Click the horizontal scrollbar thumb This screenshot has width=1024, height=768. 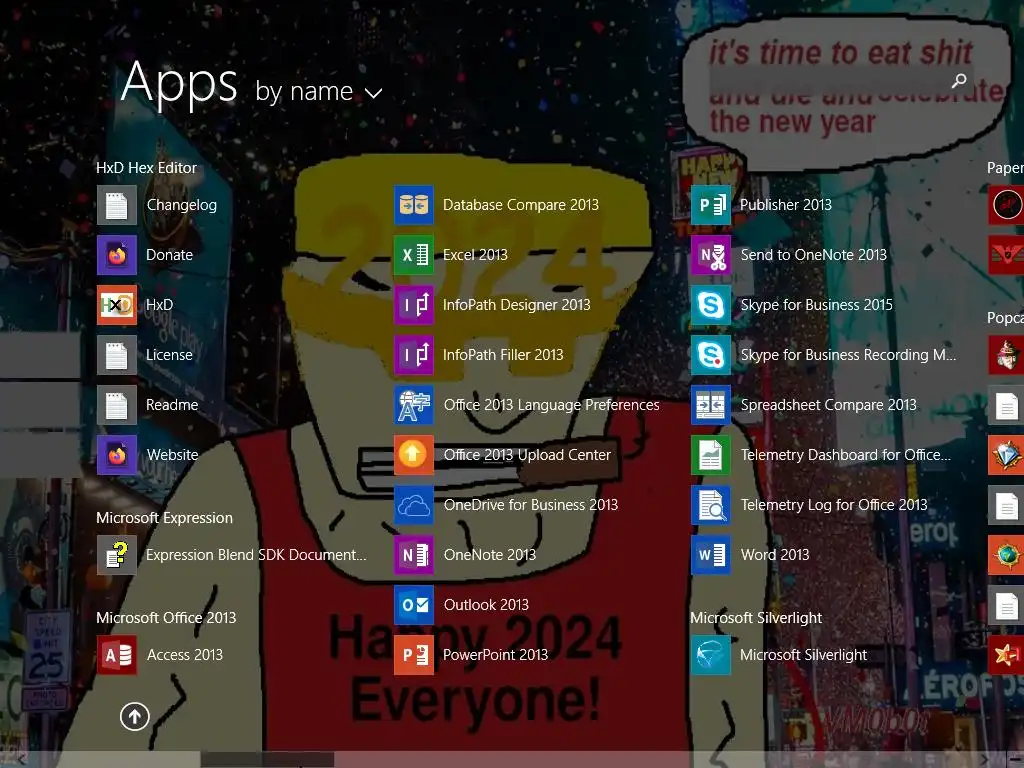(x=268, y=760)
